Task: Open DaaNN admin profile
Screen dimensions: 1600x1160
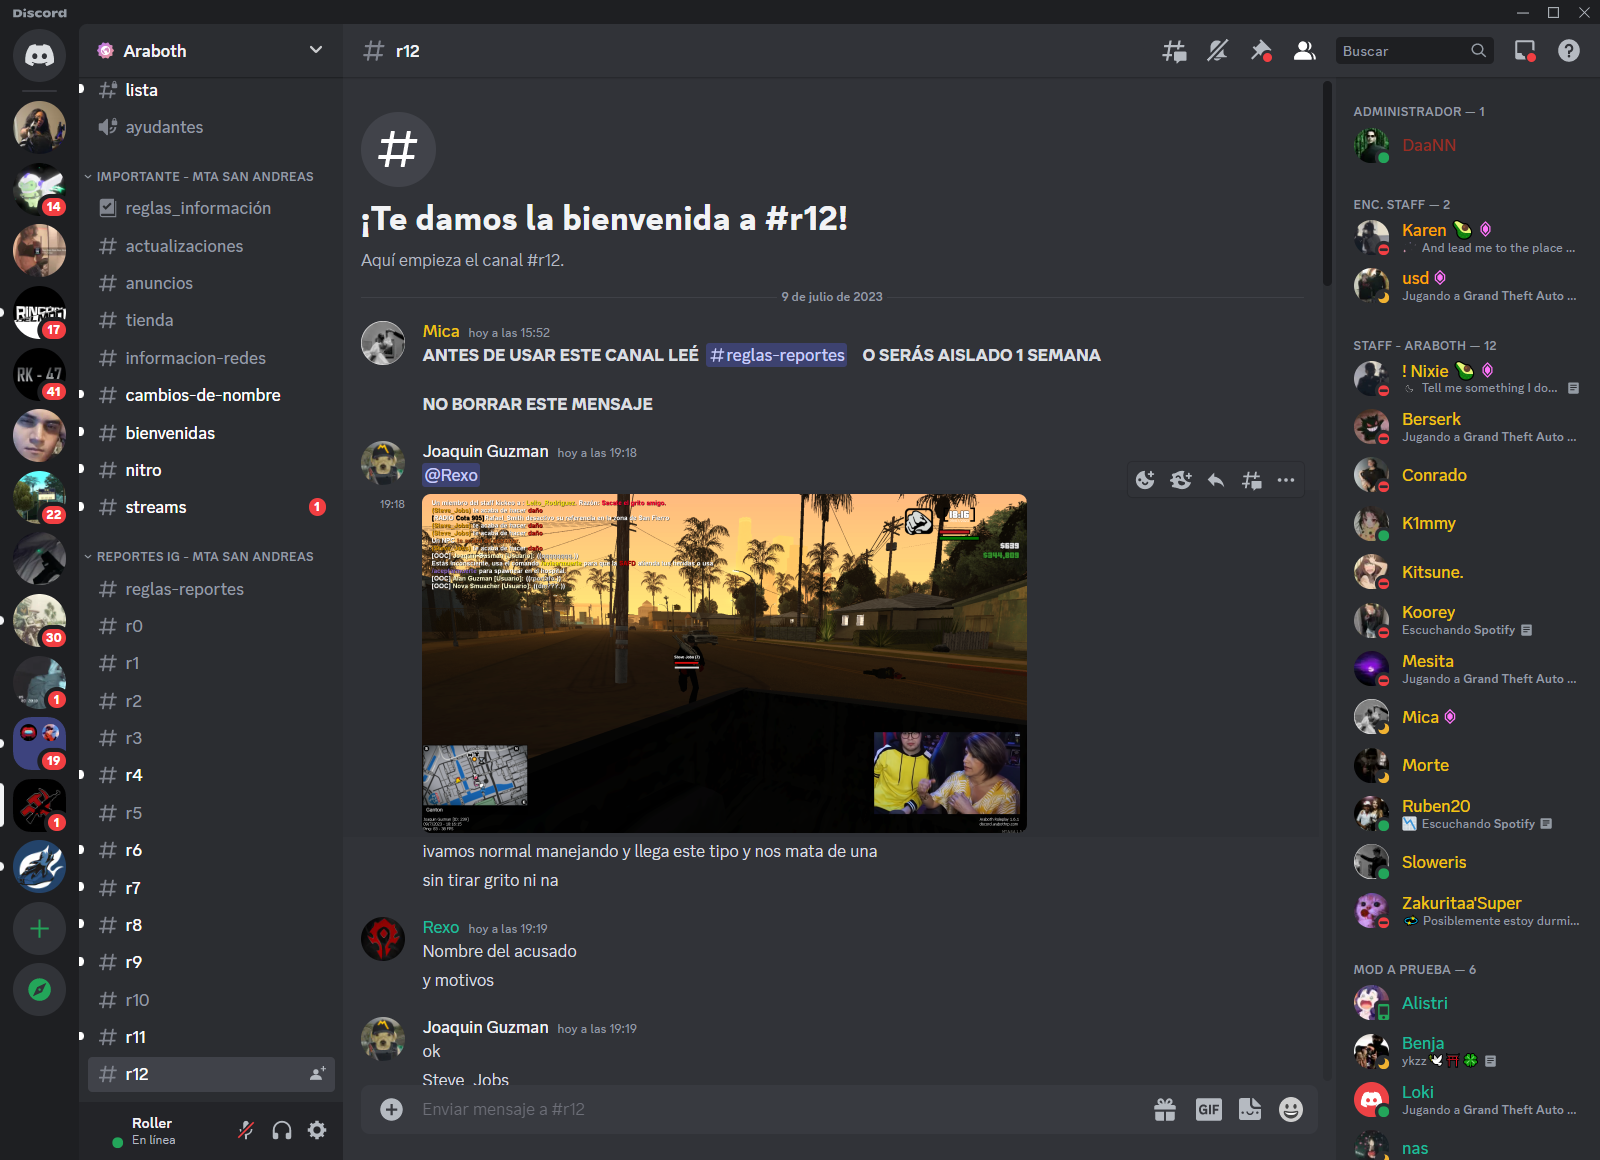Action: (1466, 145)
